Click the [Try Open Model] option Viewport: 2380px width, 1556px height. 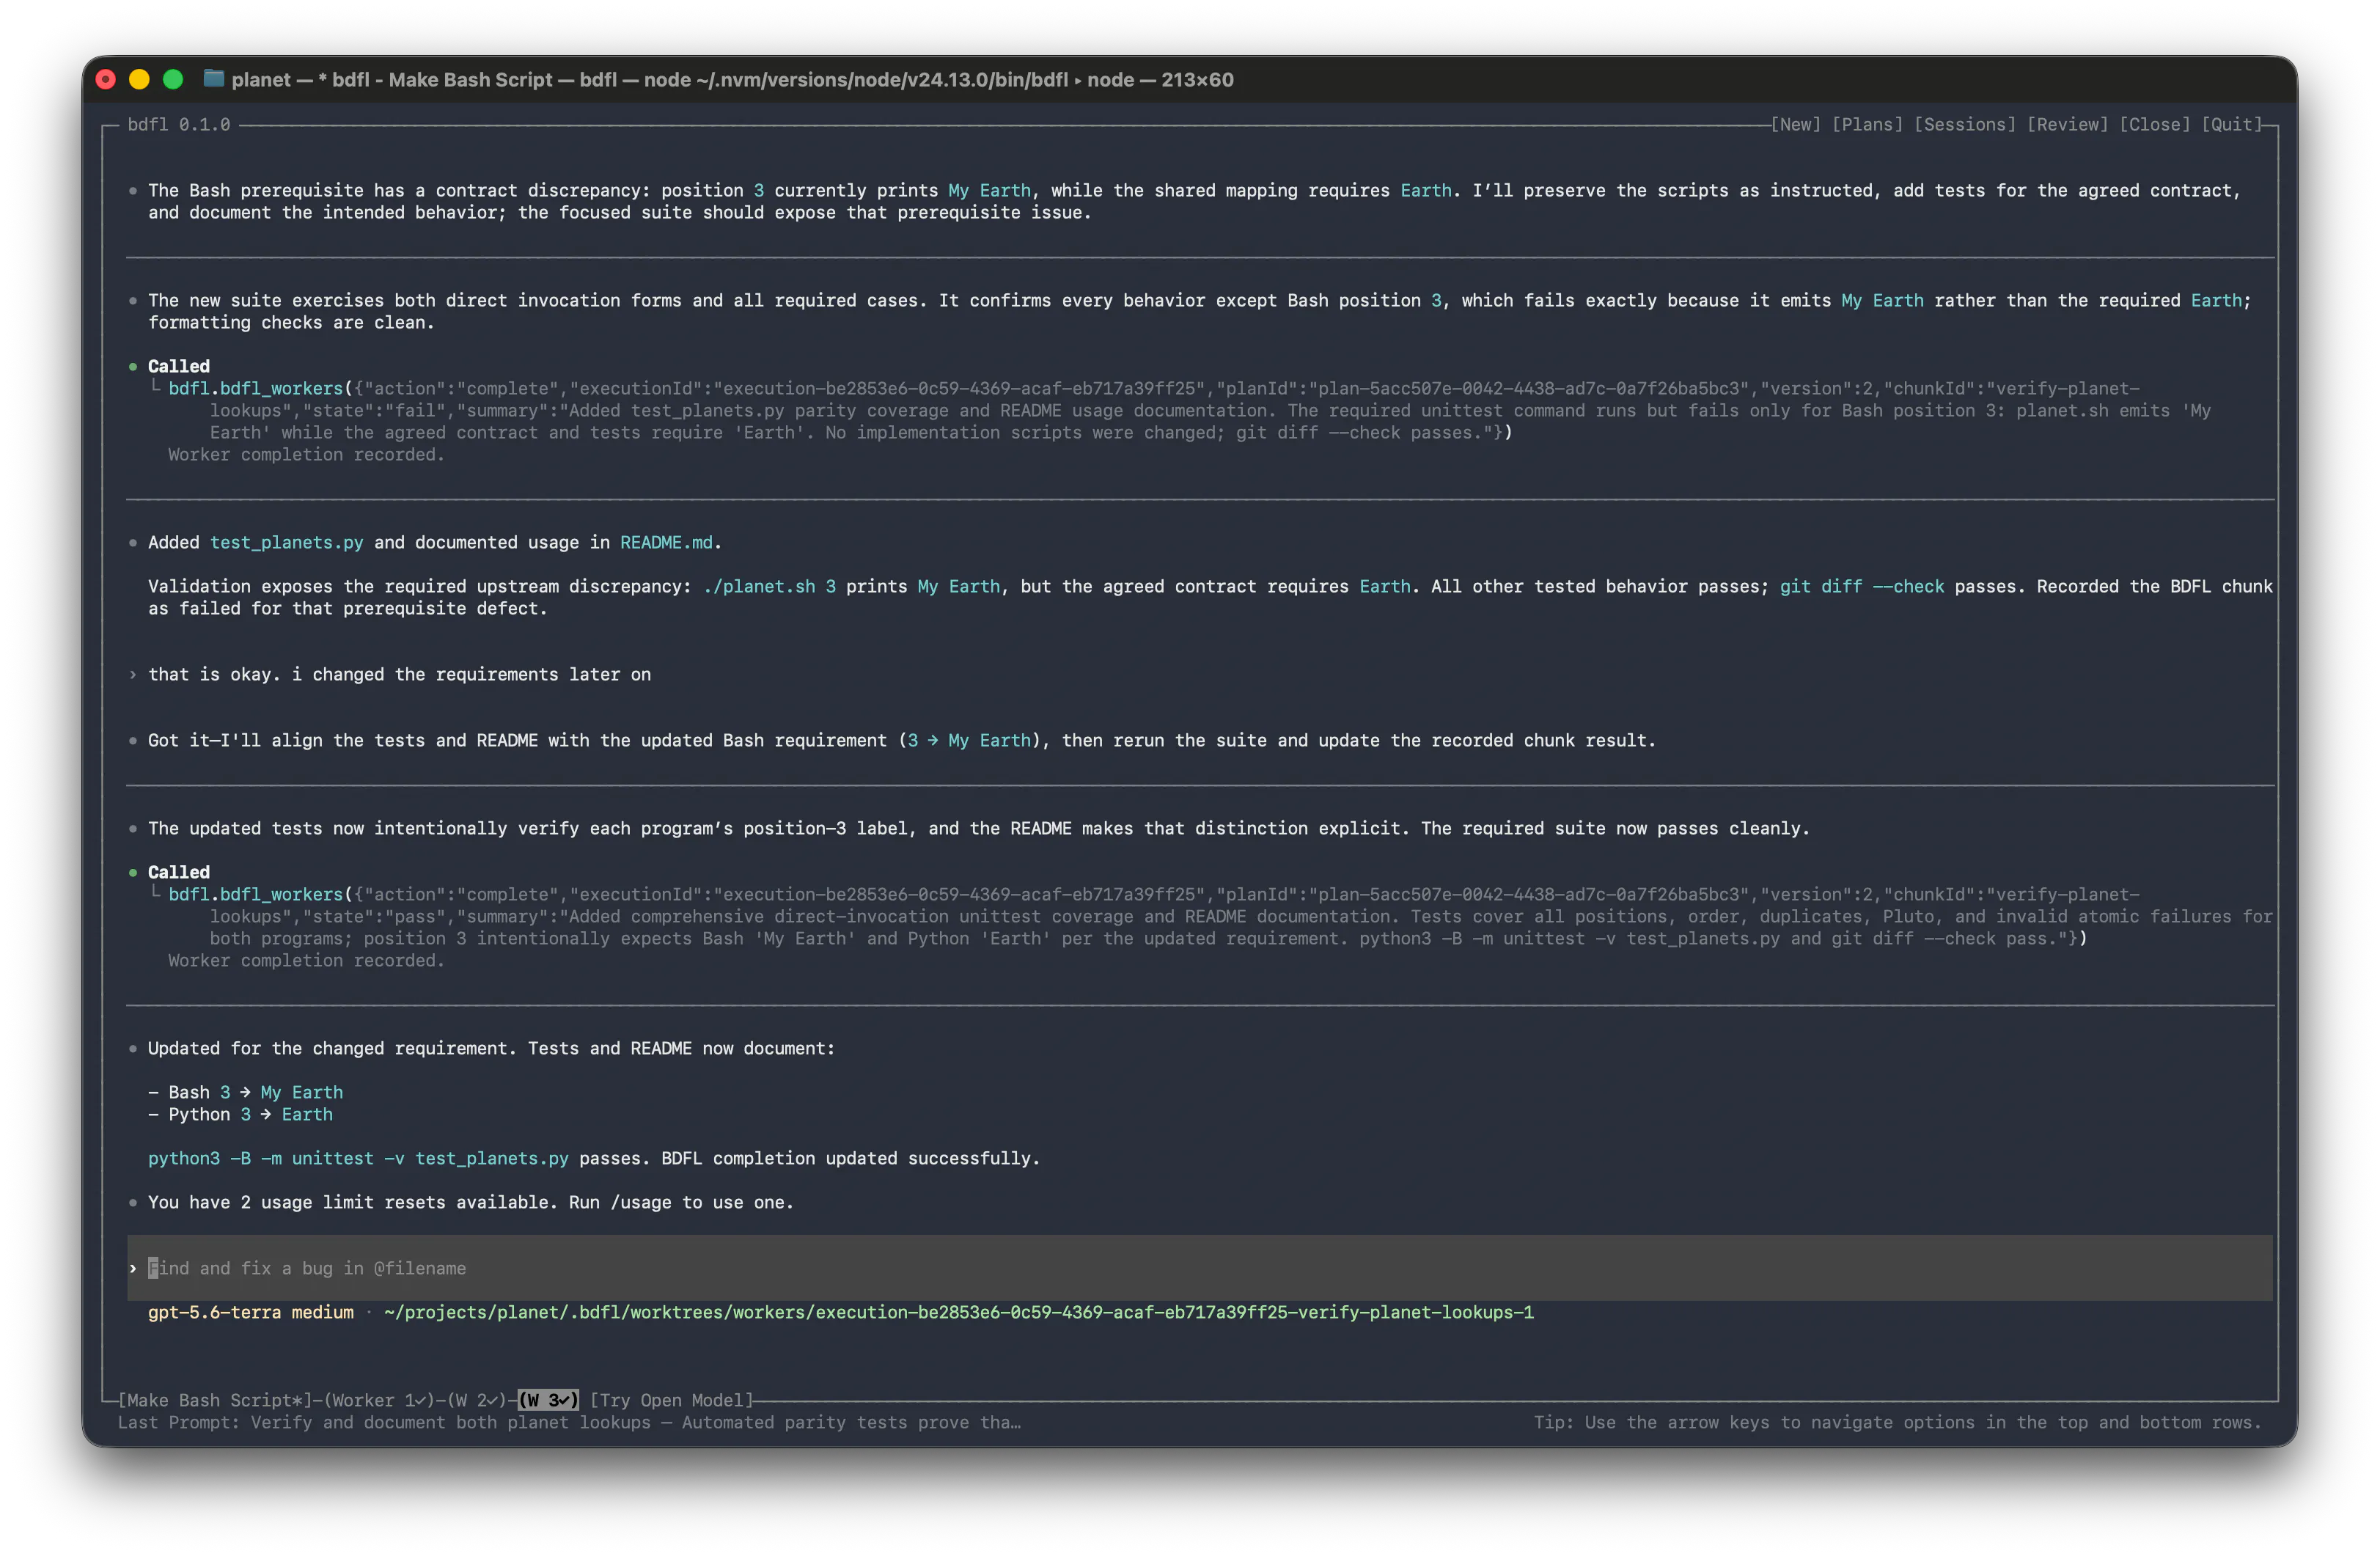tap(671, 1400)
